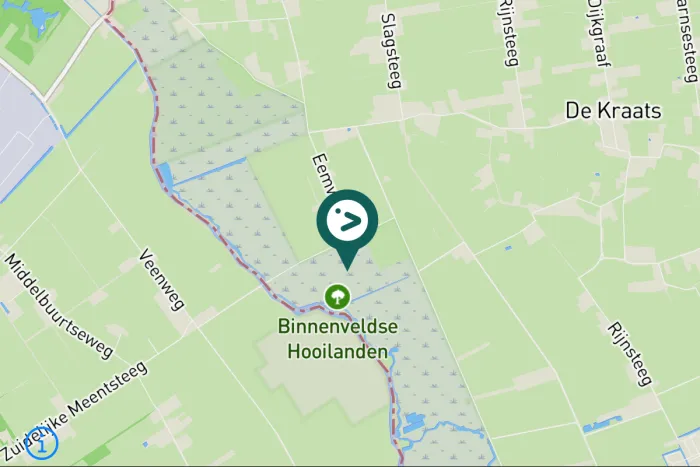Click the Rijnsteeg label south of De Kraats

coord(629,354)
